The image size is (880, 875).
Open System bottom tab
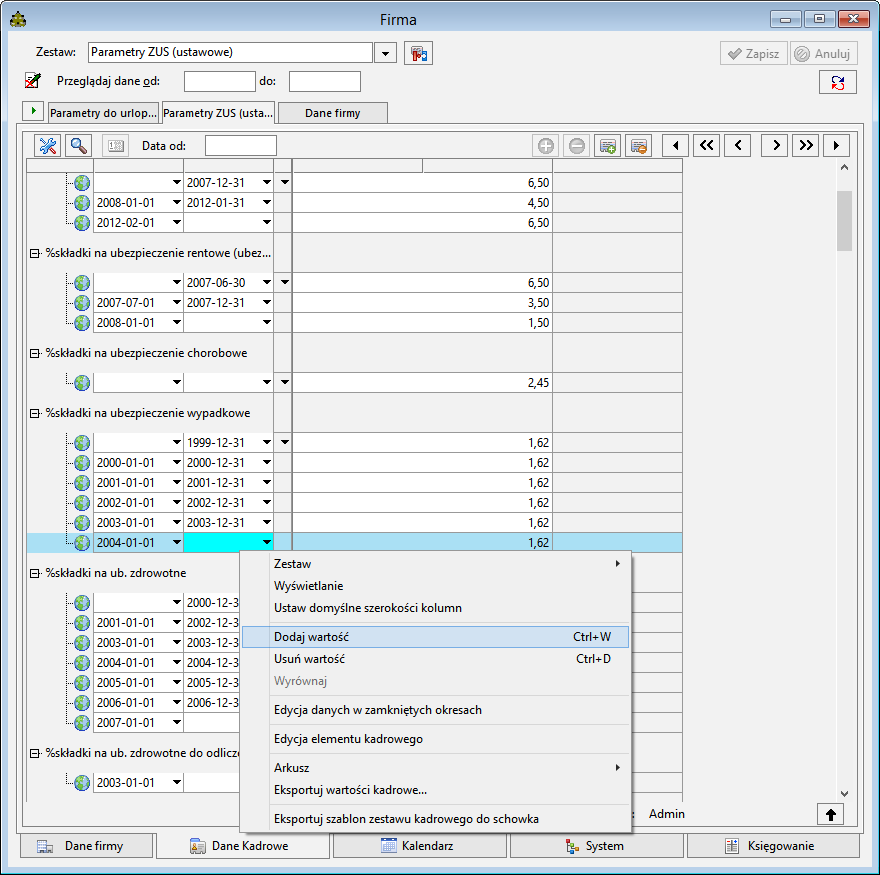[x=597, y=846]
